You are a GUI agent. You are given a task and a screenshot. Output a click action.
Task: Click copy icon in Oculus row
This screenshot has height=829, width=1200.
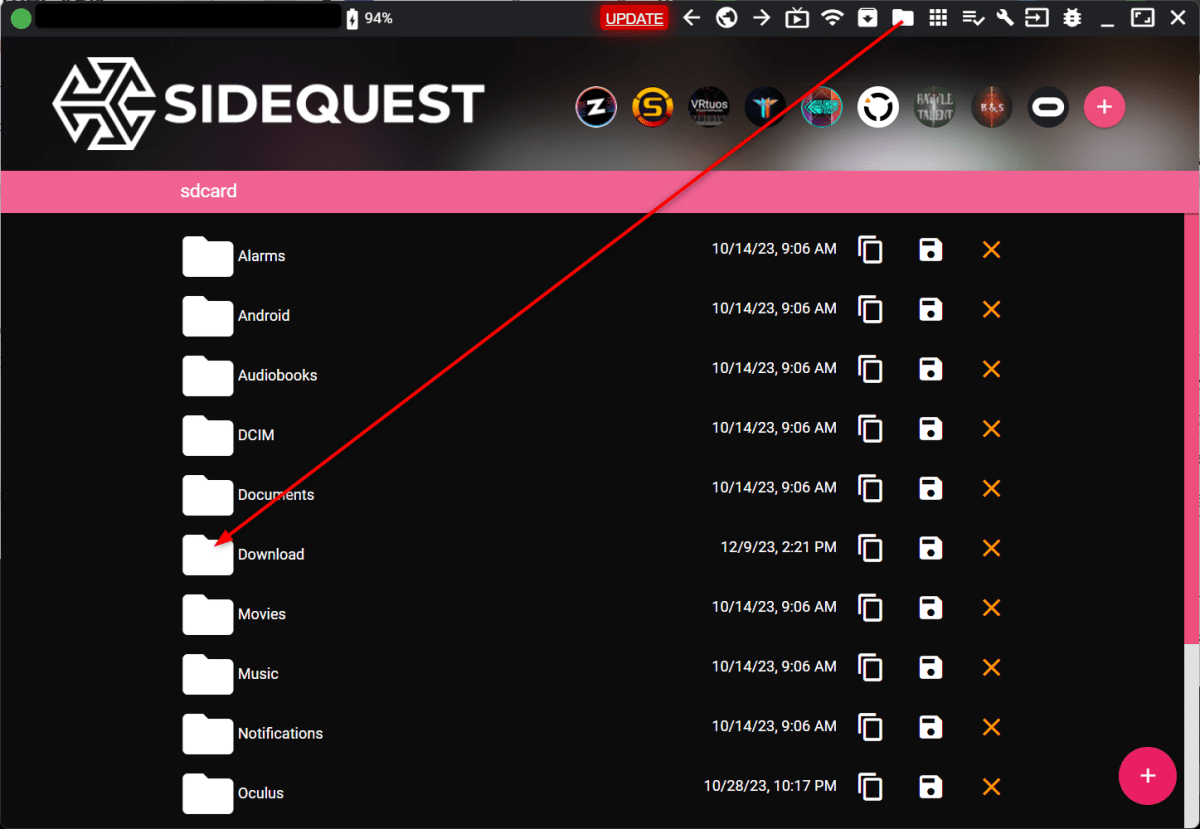point(871,787)
